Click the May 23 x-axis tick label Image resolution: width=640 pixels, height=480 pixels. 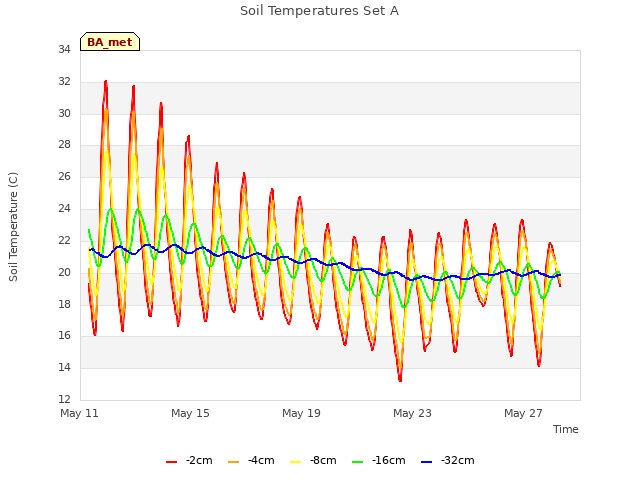click(412, 413)
